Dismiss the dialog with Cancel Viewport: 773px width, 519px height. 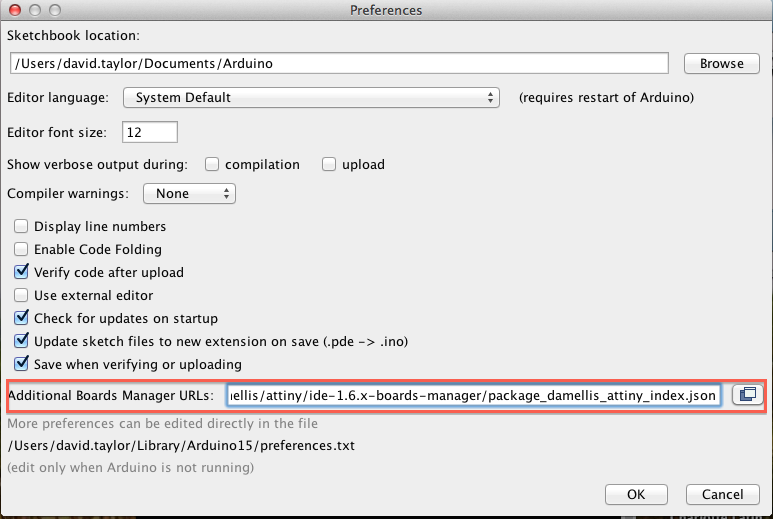722,494
